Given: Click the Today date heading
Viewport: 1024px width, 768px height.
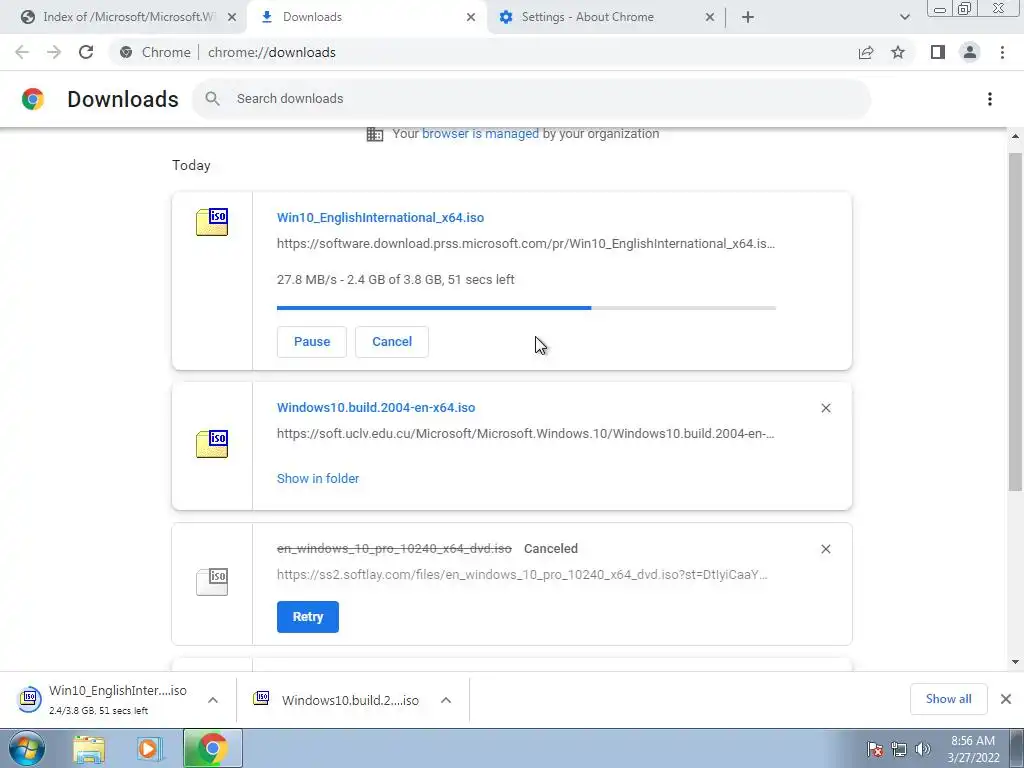Looking at the screenshot, I should coord(191,165).
